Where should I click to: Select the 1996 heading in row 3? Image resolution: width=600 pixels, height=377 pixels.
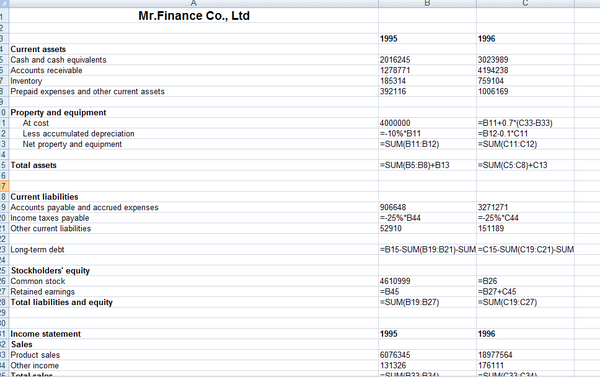487,39
